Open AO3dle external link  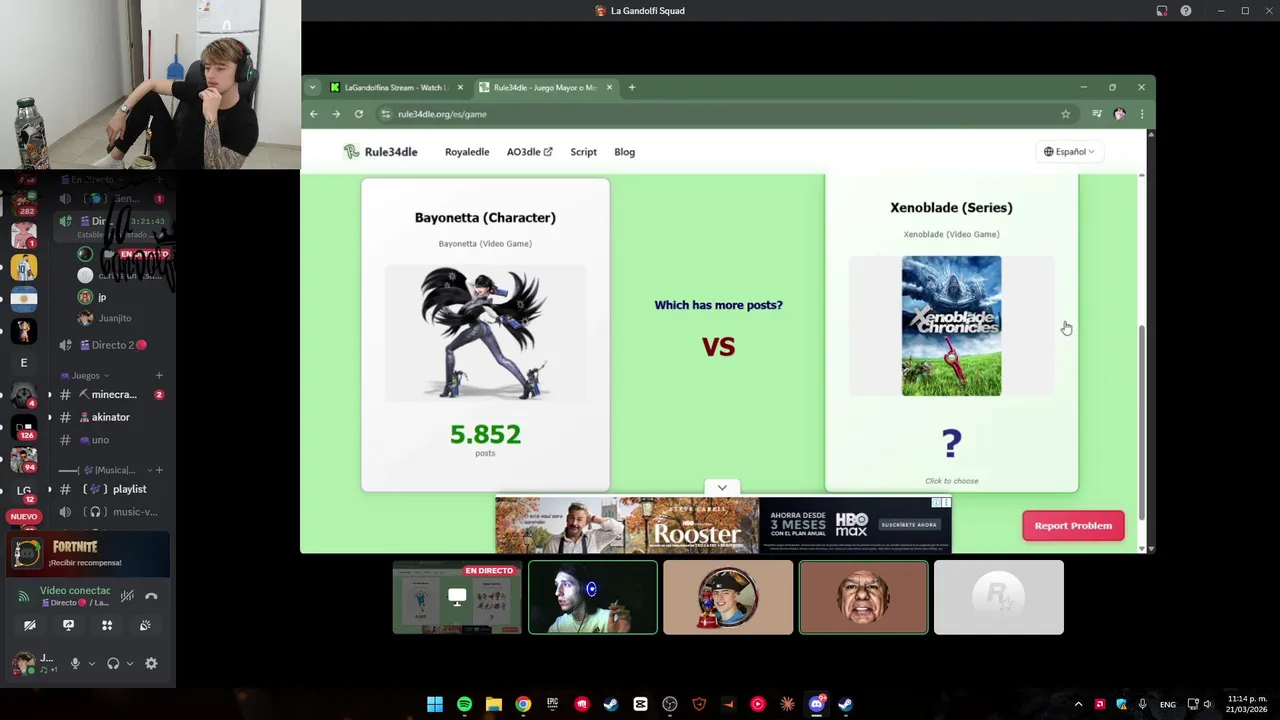[529, 152]
